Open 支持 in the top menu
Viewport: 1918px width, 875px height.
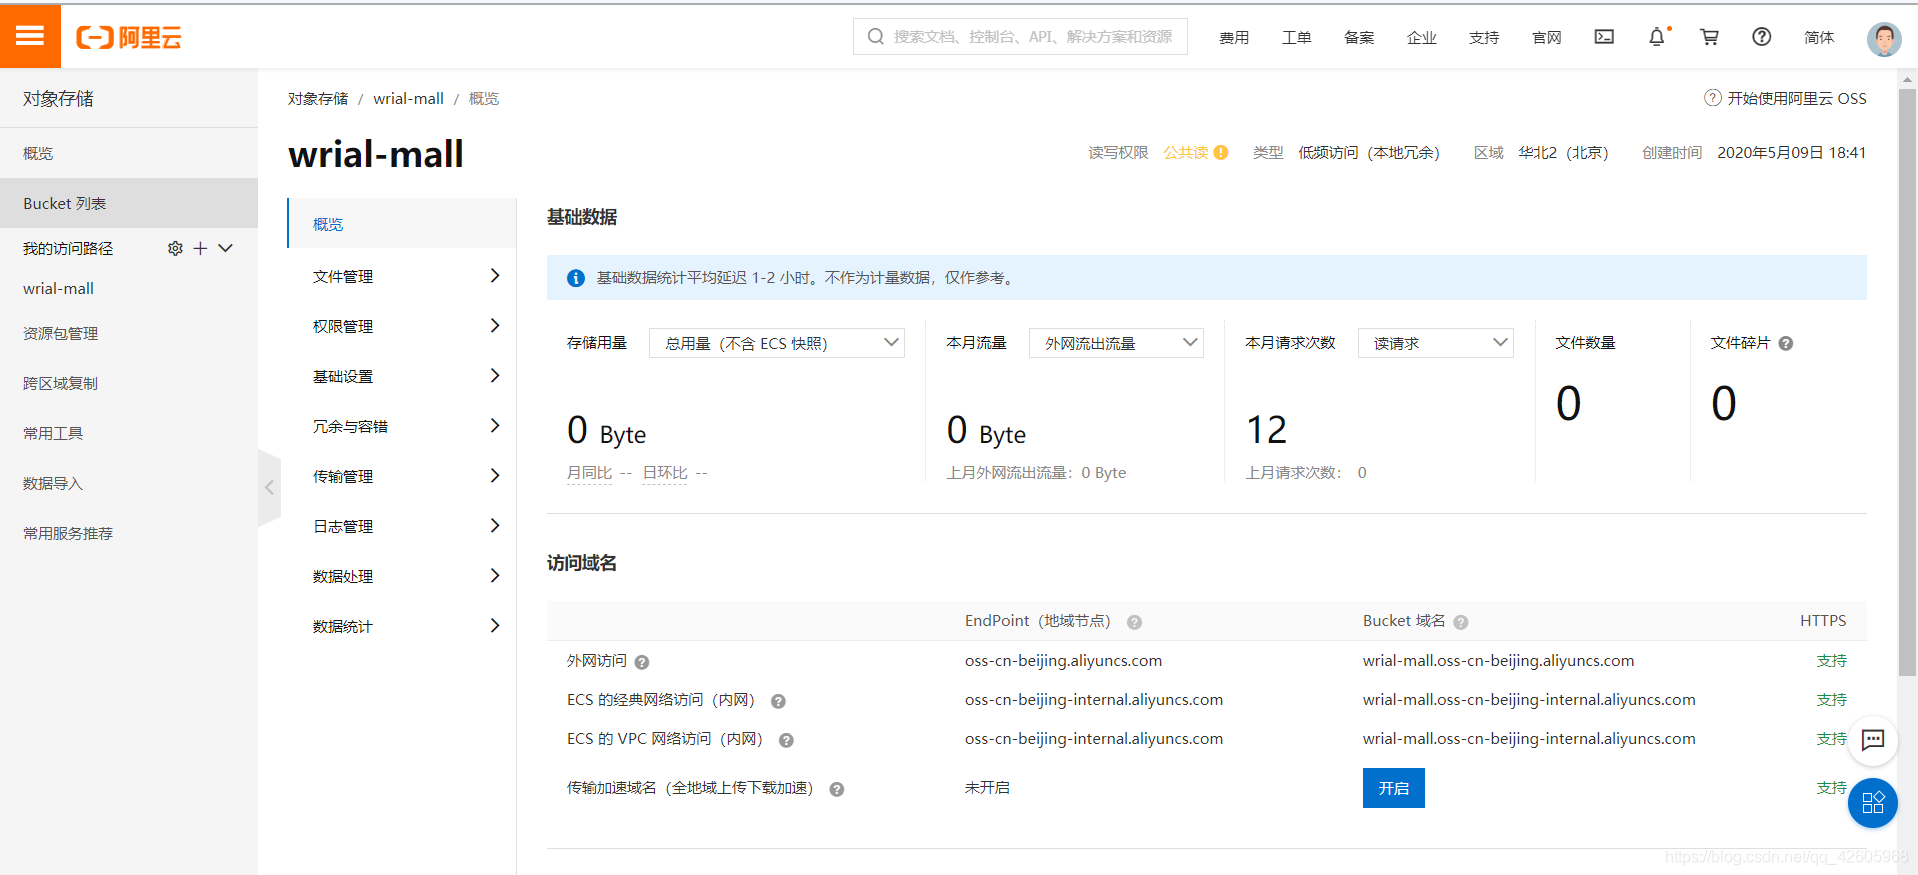pos(1484,38)
